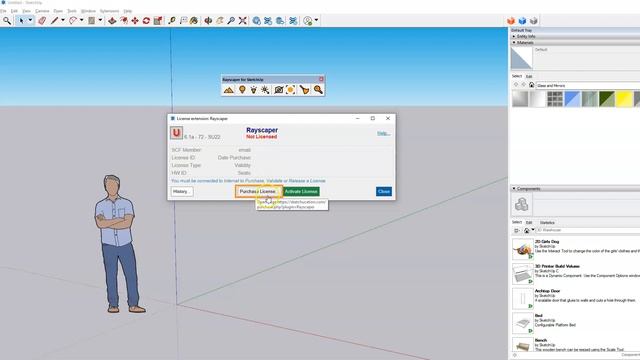Select the Text label tool
Screen dimensions: 640x360
click(x=183, y=20)
